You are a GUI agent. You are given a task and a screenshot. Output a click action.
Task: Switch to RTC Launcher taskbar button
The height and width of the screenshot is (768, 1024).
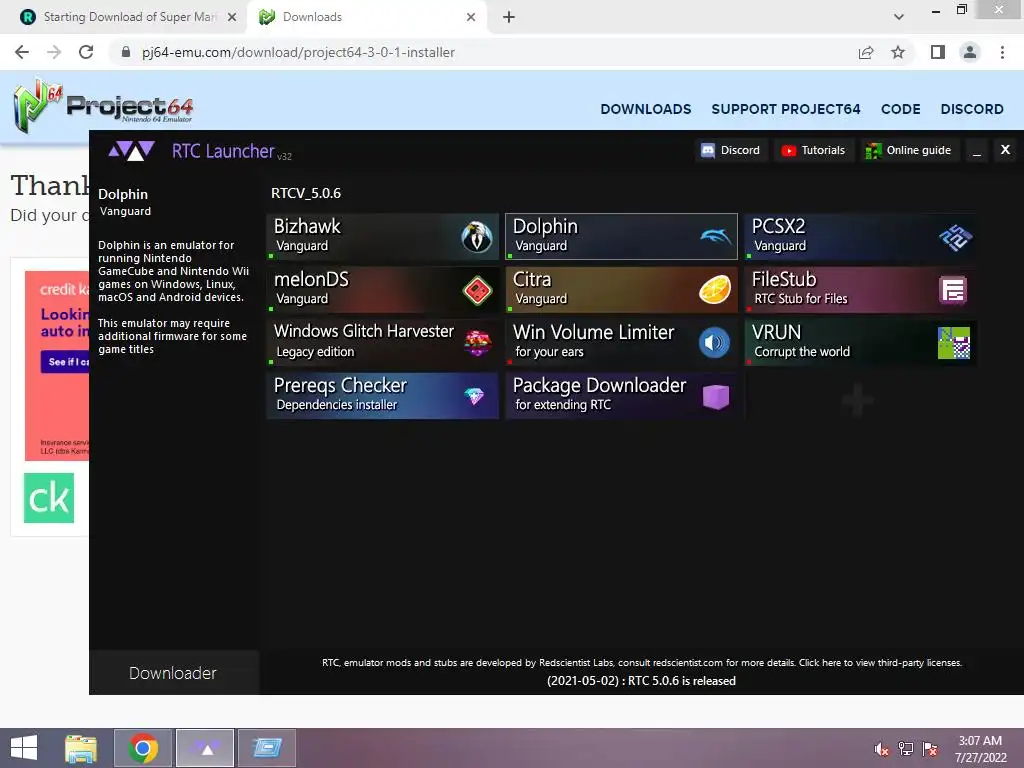tap(205, 748)
